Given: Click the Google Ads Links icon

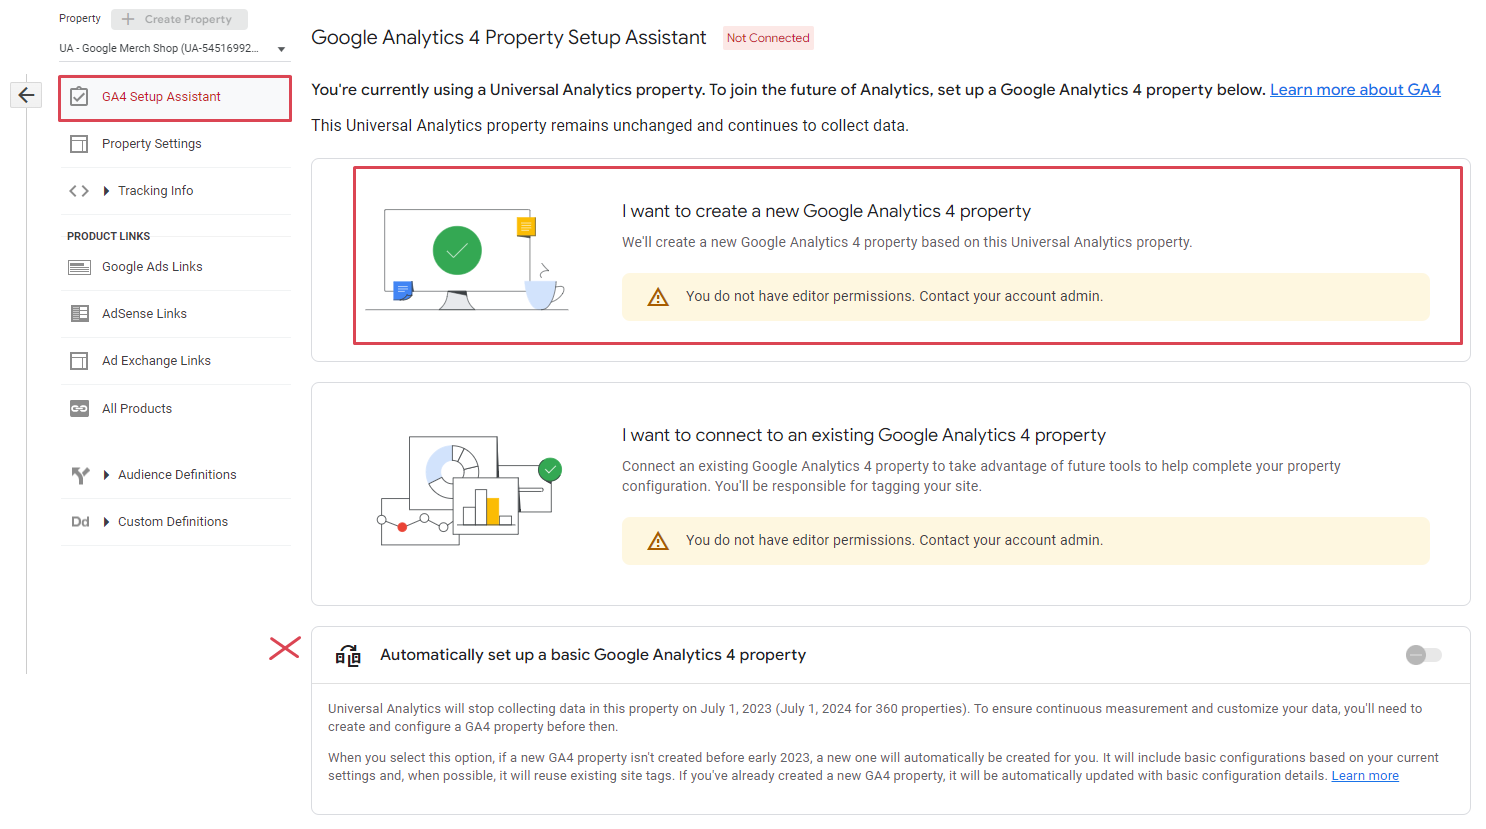Looking at the screenshot, I should coord(79,267).
